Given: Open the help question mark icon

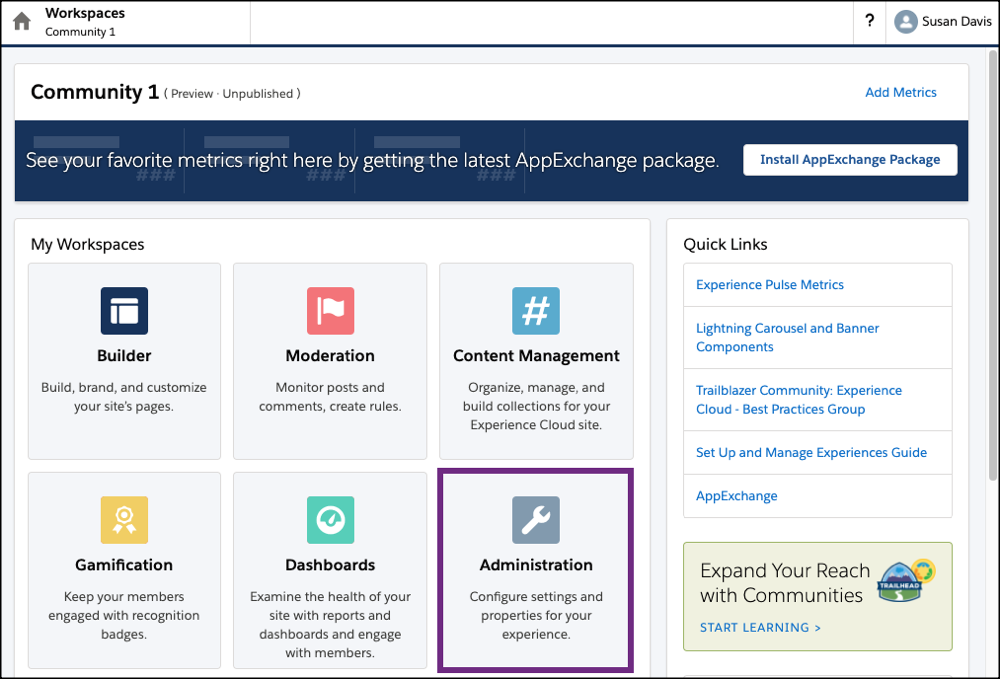Looking at the screenshot, I should pos(868,20).
